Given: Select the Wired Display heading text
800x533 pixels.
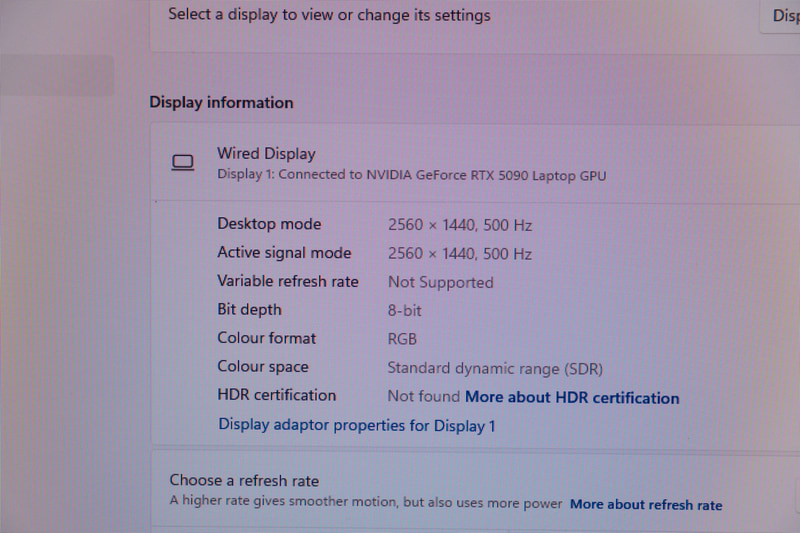Looking at the screenshot, I should [x=266, y=154].
